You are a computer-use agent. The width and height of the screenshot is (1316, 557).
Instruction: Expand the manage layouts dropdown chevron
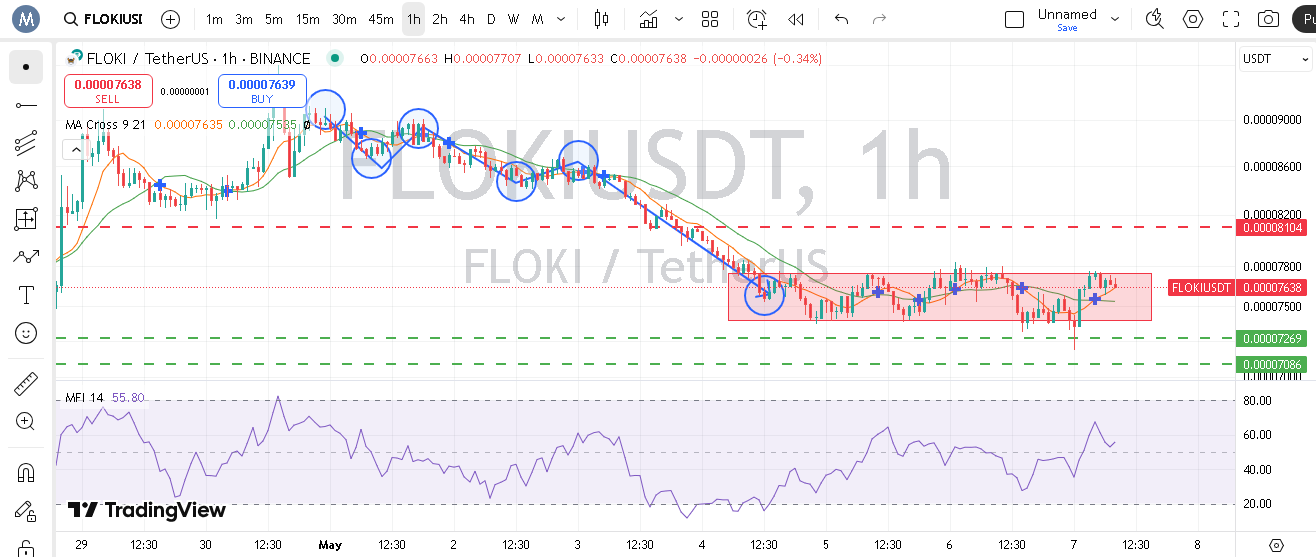point(1114,19)
